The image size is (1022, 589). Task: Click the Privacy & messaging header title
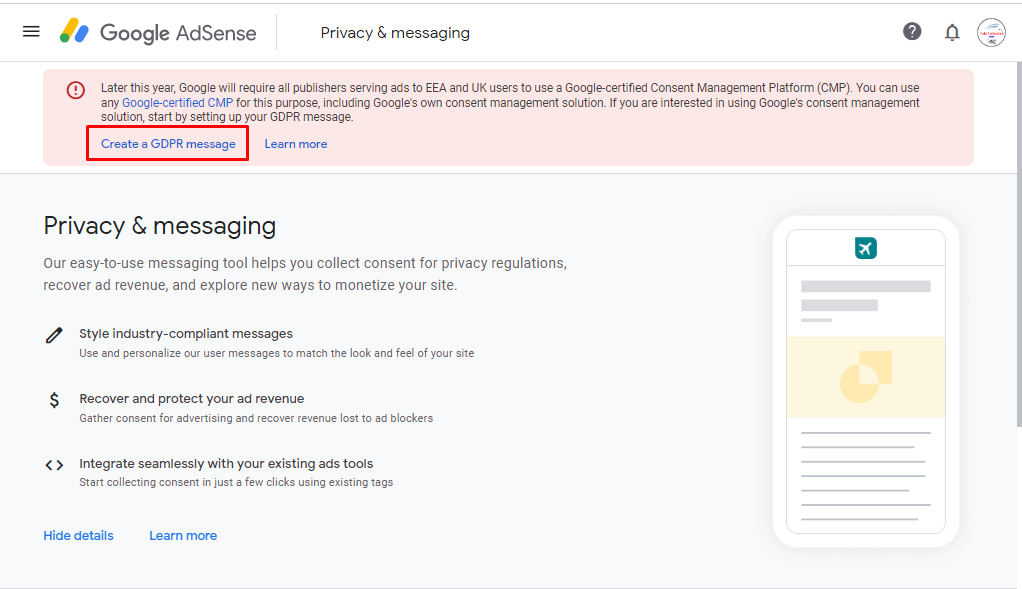(395, 33)
